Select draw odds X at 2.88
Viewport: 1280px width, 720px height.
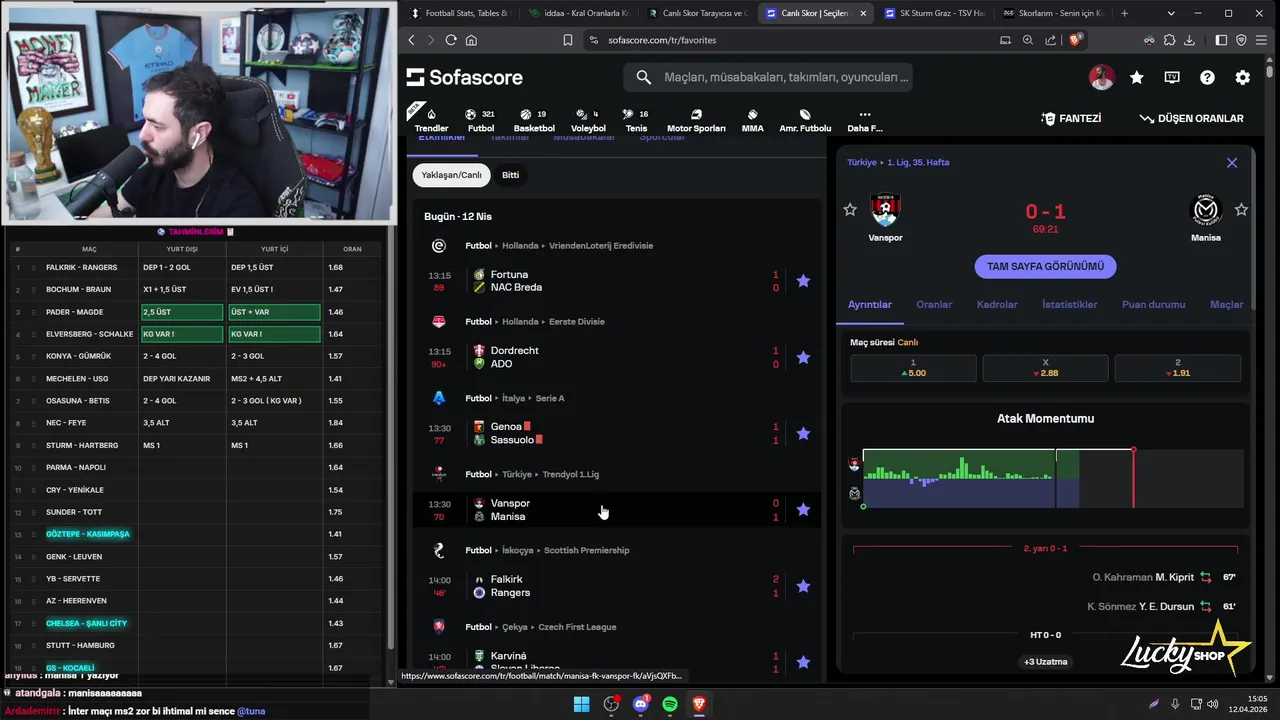point(1045,368)
